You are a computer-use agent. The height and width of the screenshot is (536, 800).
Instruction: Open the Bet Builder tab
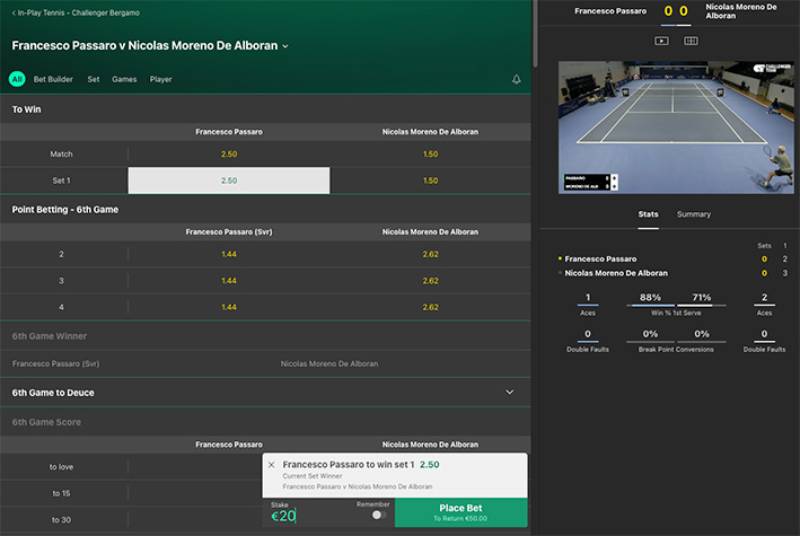point(53,79)
